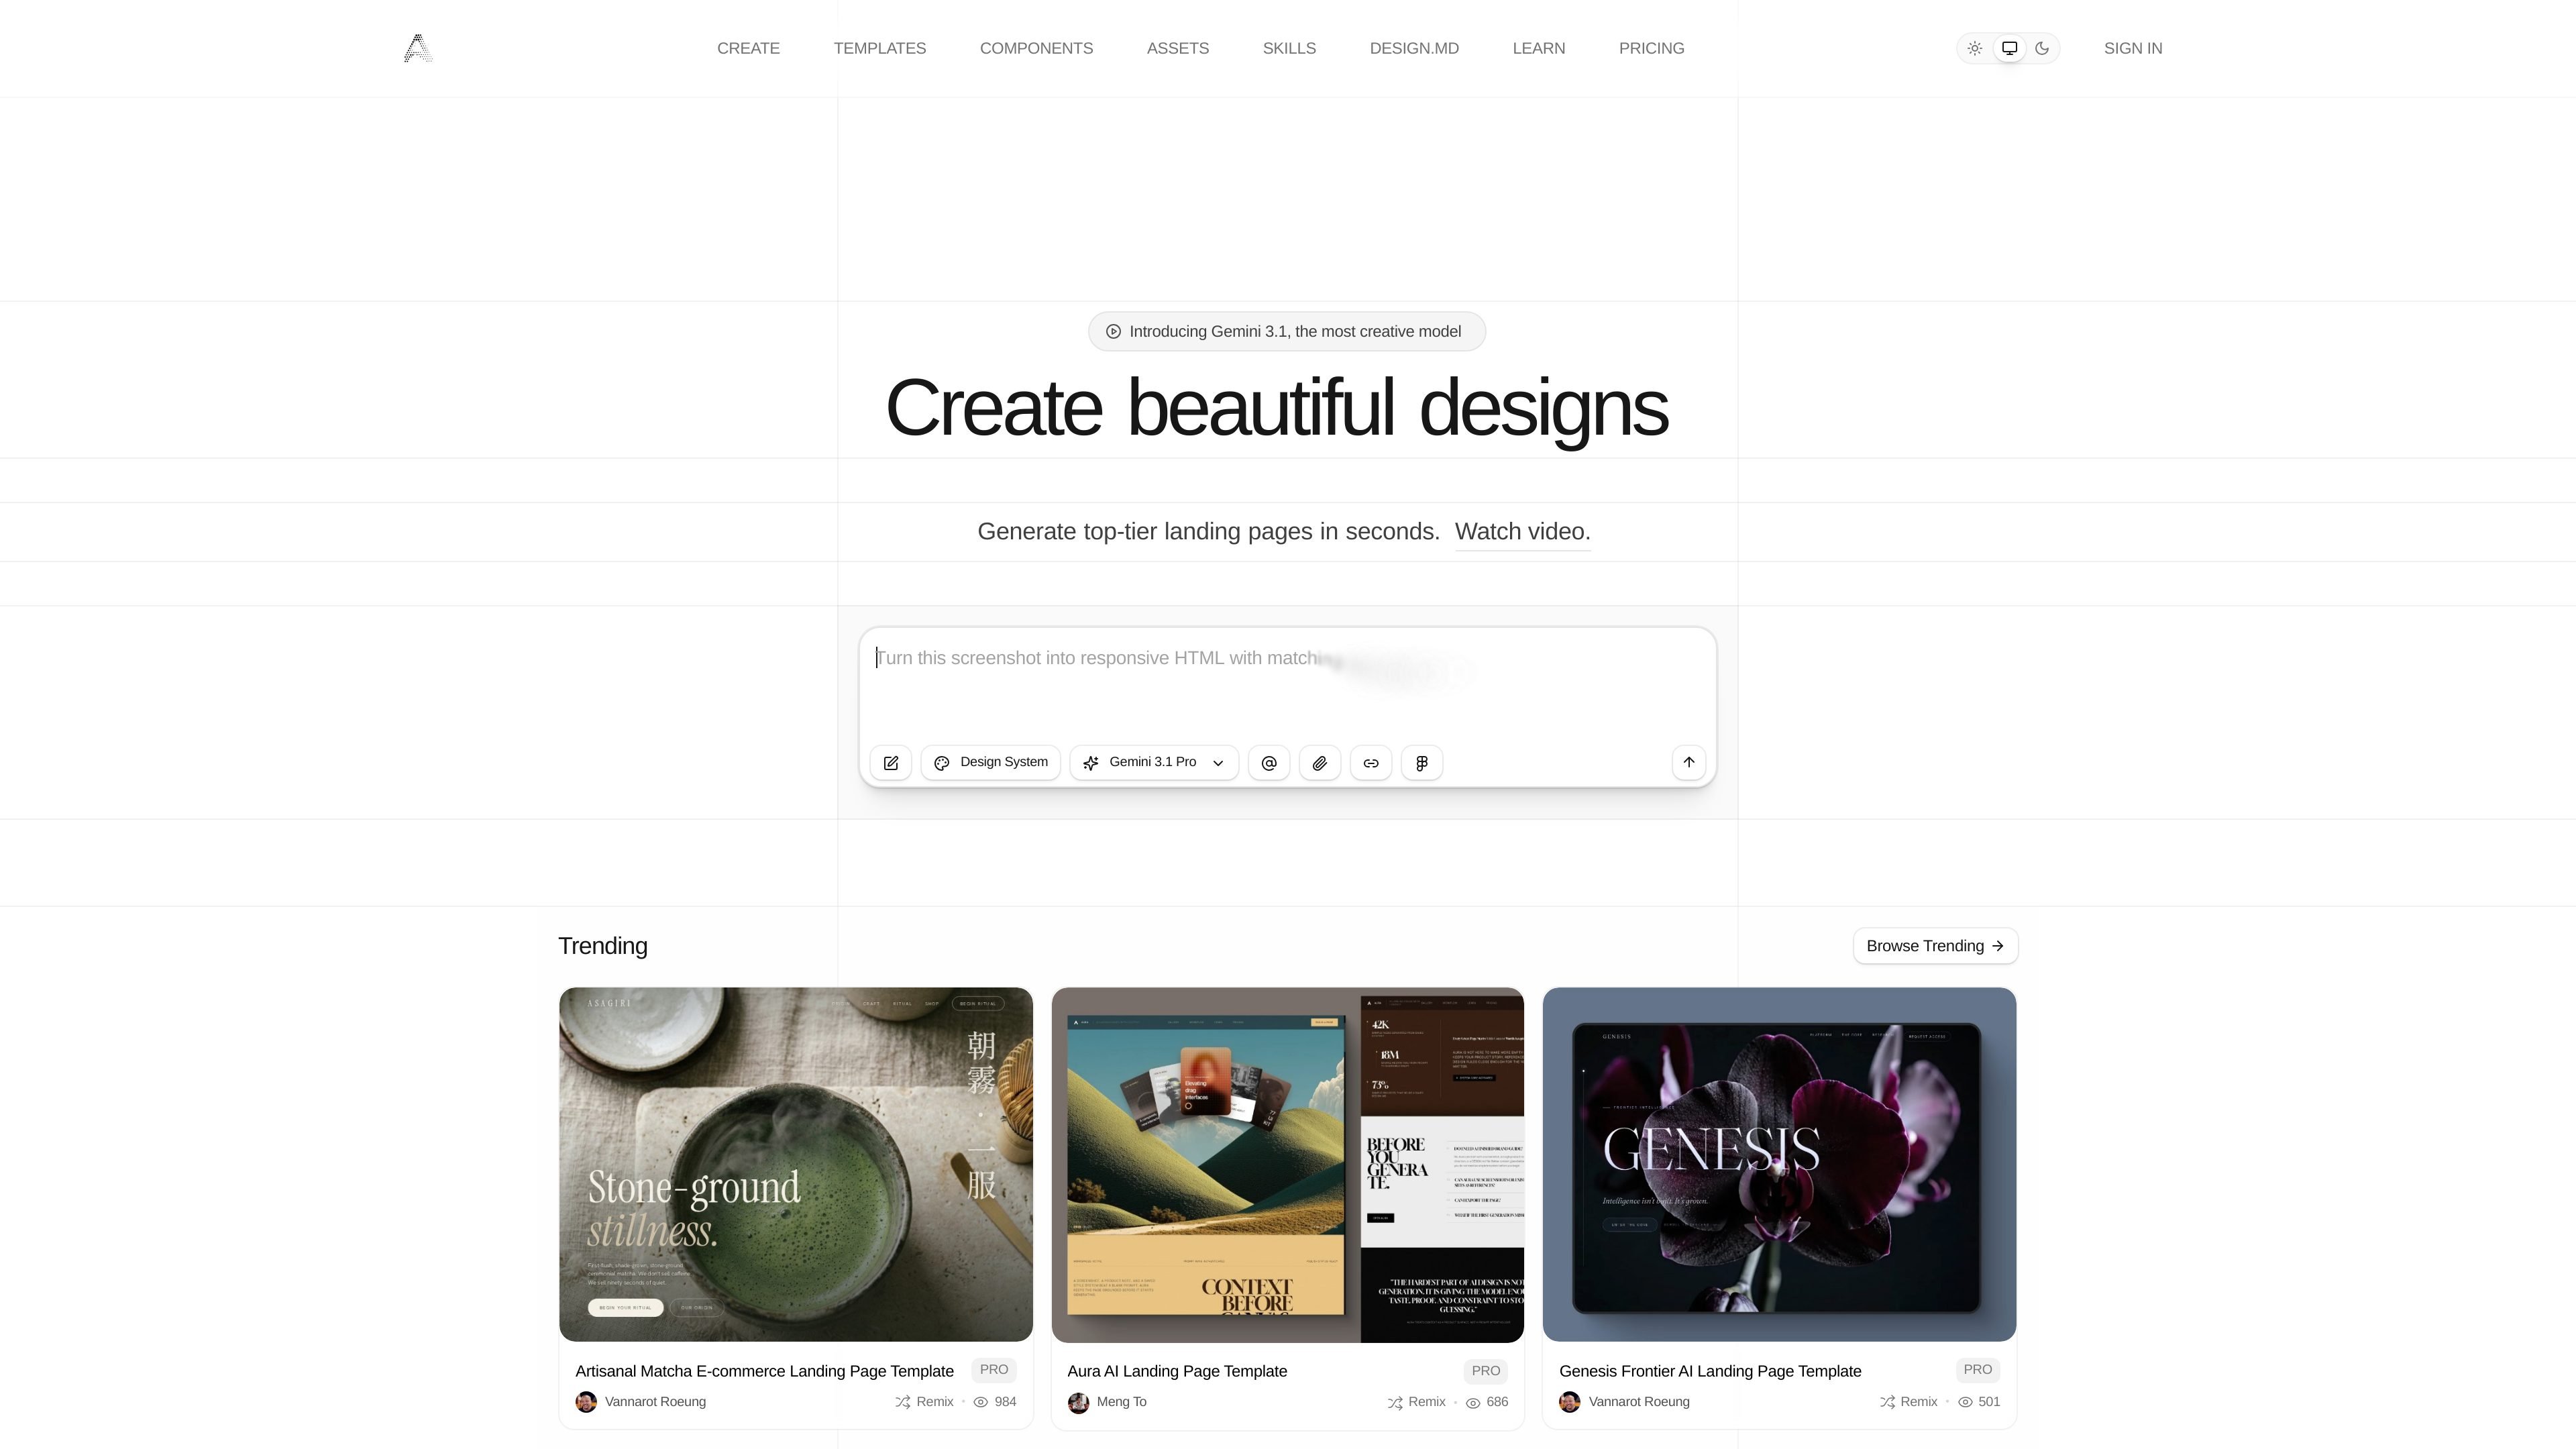Click the Figma import icon
The height and width of the screenshot is (1449, 2576).
1422,763
